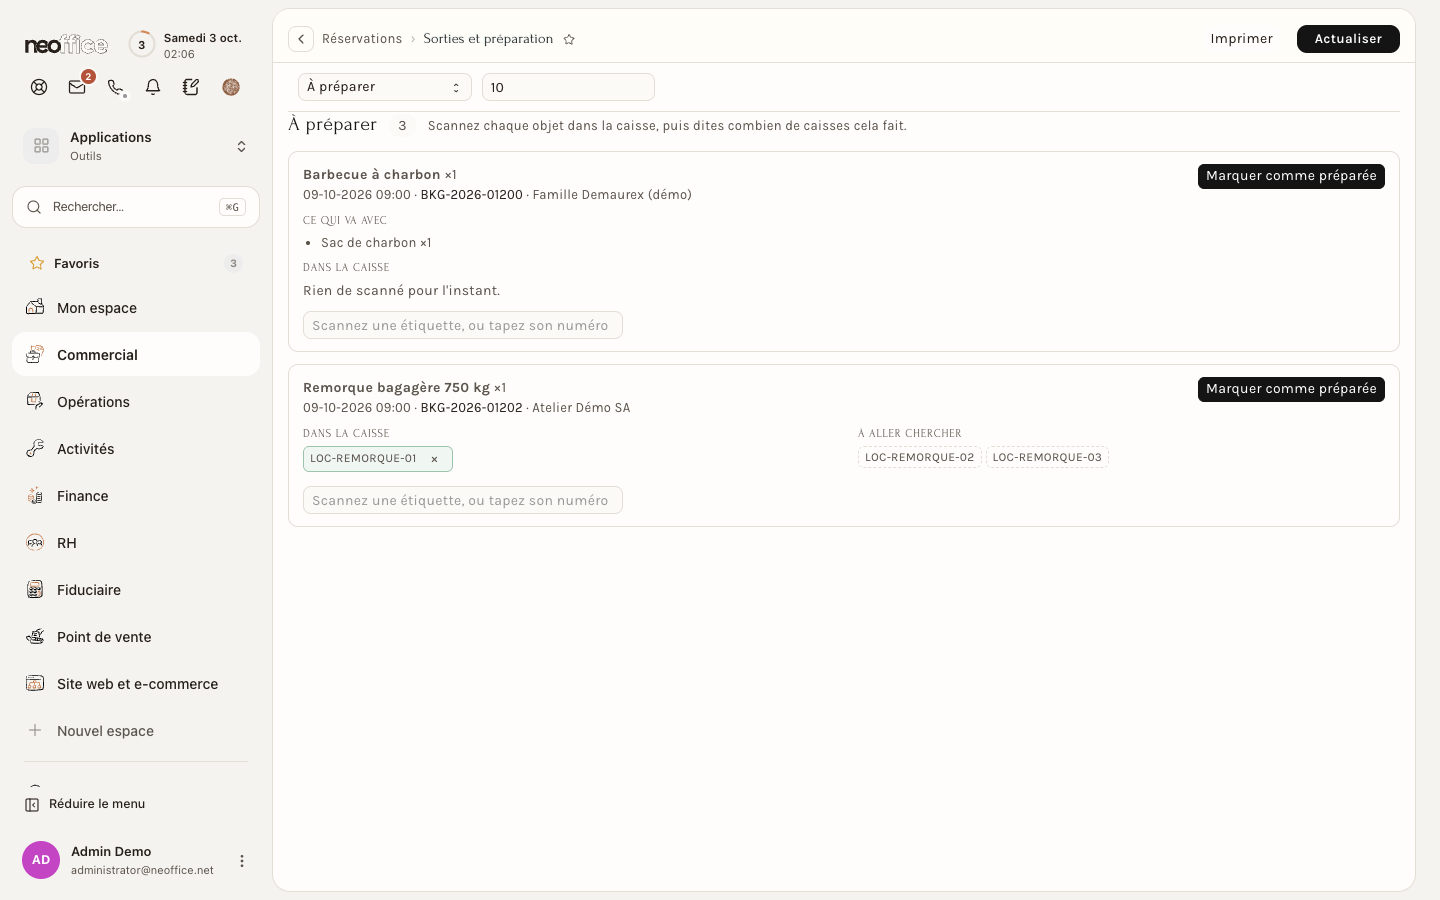The height and width of the screenshot is (900, 1440).
Task: Open the Admin Demo three-dot menu
Action: [241, 861]
